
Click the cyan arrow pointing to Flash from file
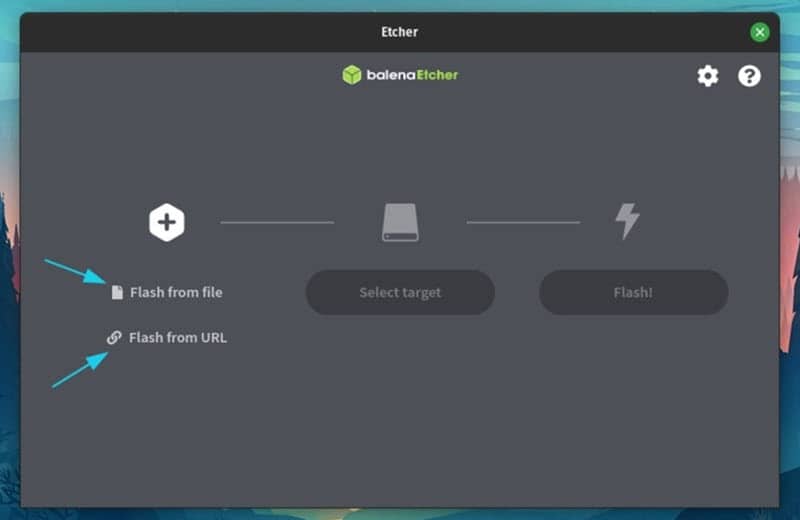(x=74, y=271)
